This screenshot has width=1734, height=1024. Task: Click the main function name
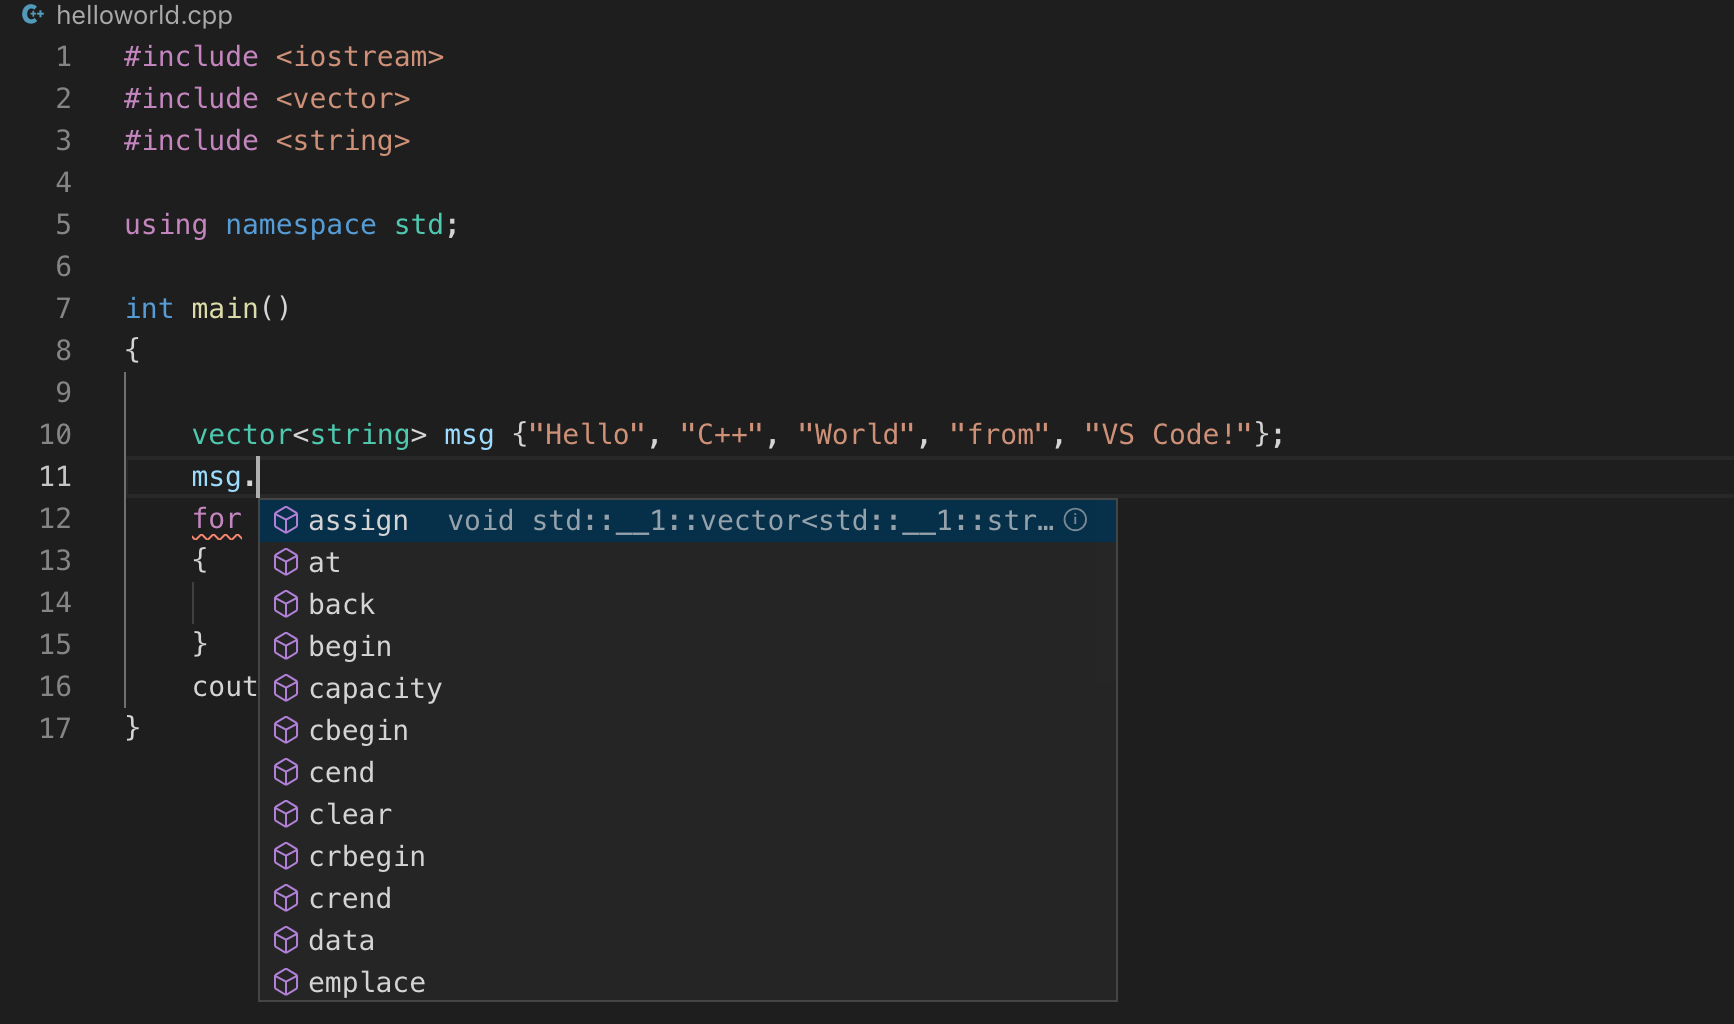(225, 308)
